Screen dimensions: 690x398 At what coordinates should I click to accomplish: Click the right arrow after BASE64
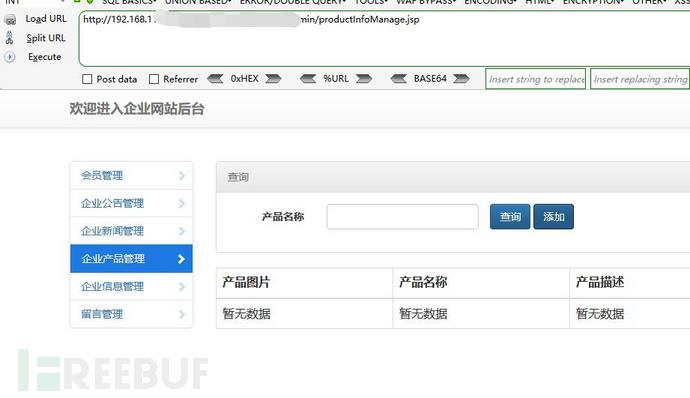coord(461,79)
